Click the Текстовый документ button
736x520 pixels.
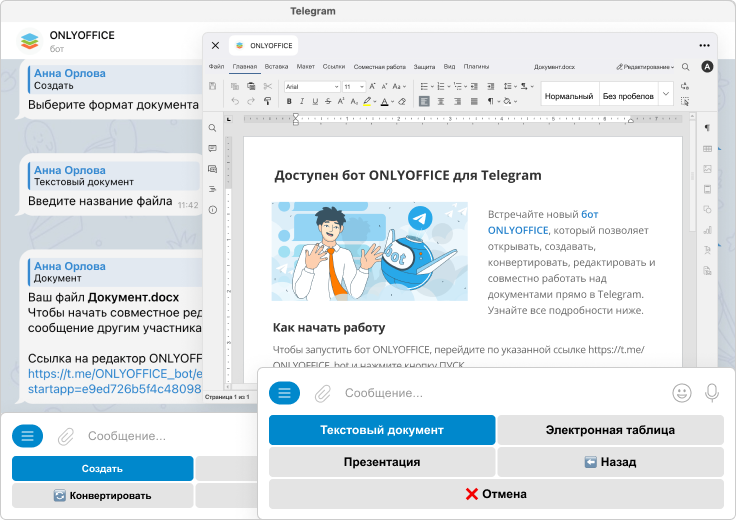click(x=382, y=430)
